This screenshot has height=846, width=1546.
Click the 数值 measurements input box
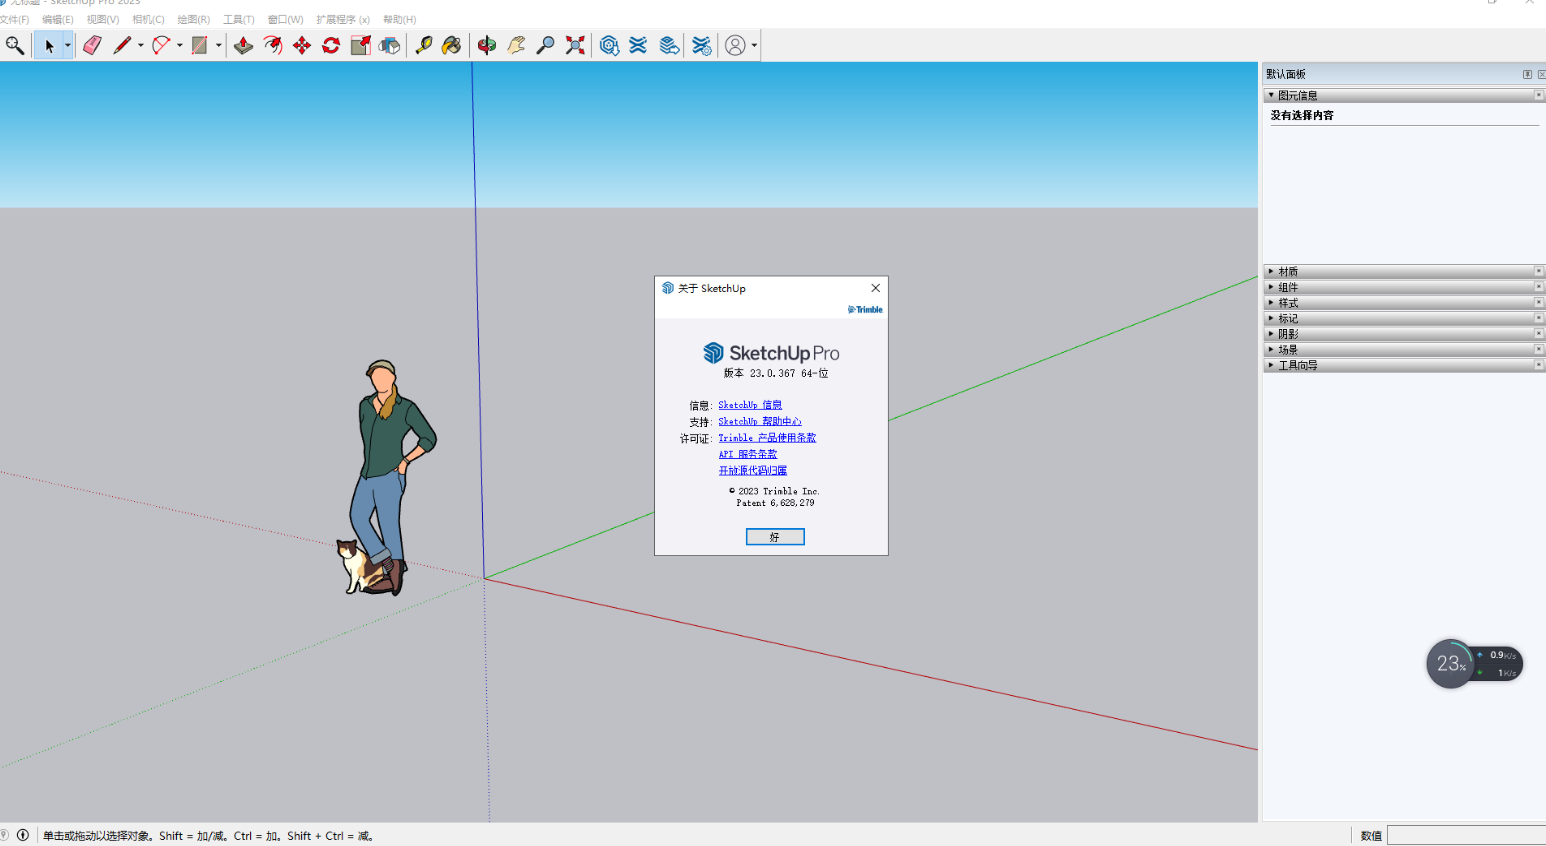1465,835
